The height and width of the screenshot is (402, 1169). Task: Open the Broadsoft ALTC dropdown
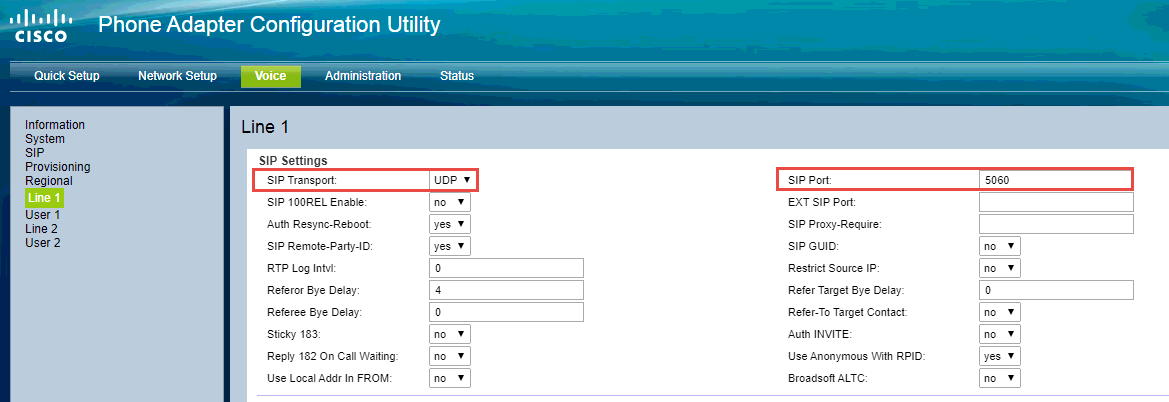click(1000, 378)
